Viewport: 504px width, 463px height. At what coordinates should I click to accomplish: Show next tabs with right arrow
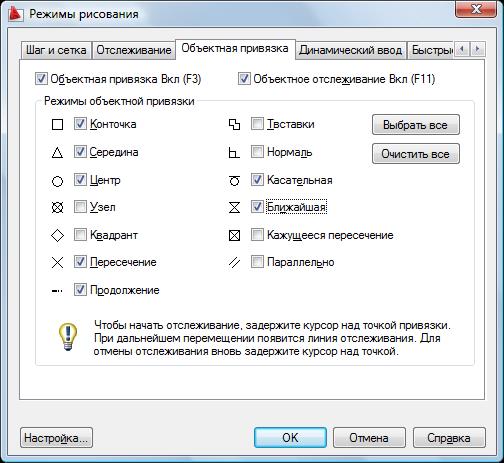tap(478, 49)
